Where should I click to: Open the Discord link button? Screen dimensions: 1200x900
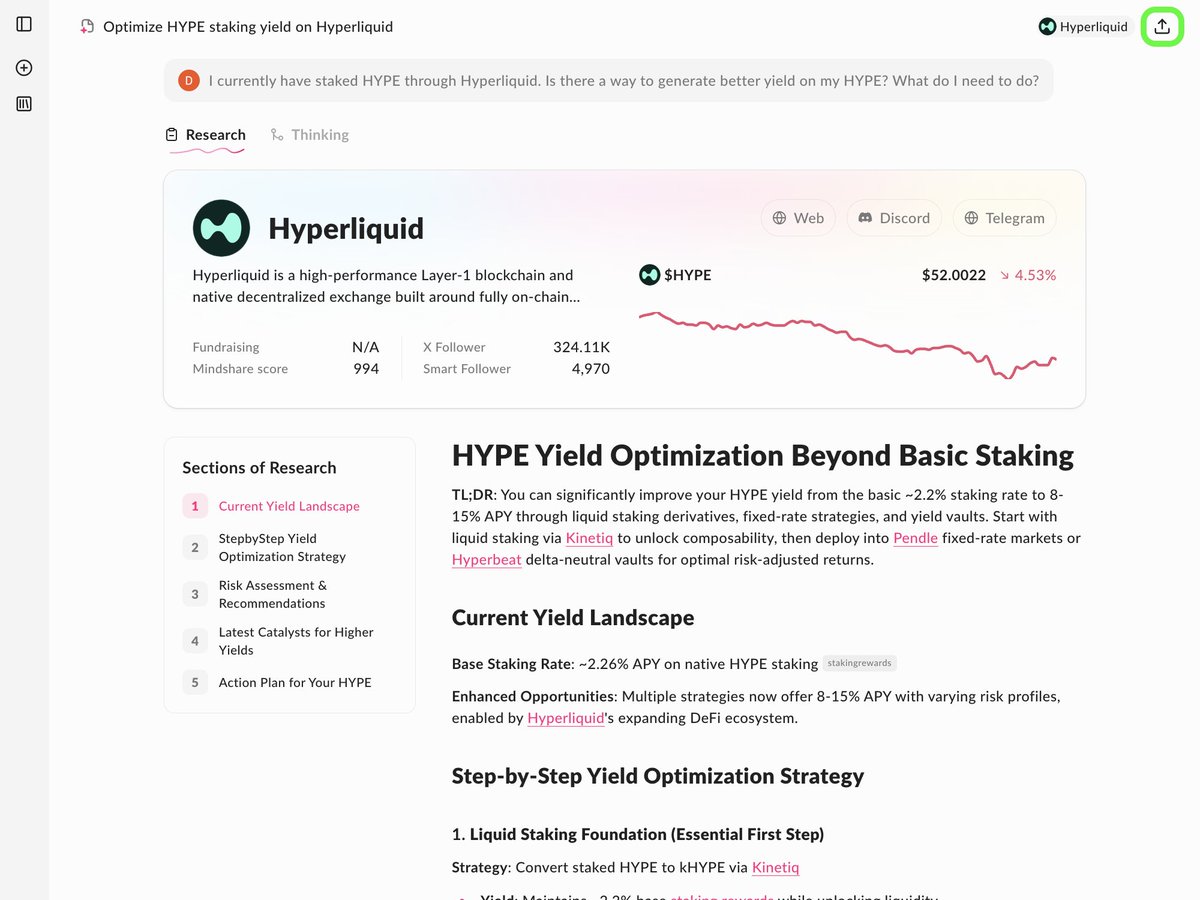point(894,218)
